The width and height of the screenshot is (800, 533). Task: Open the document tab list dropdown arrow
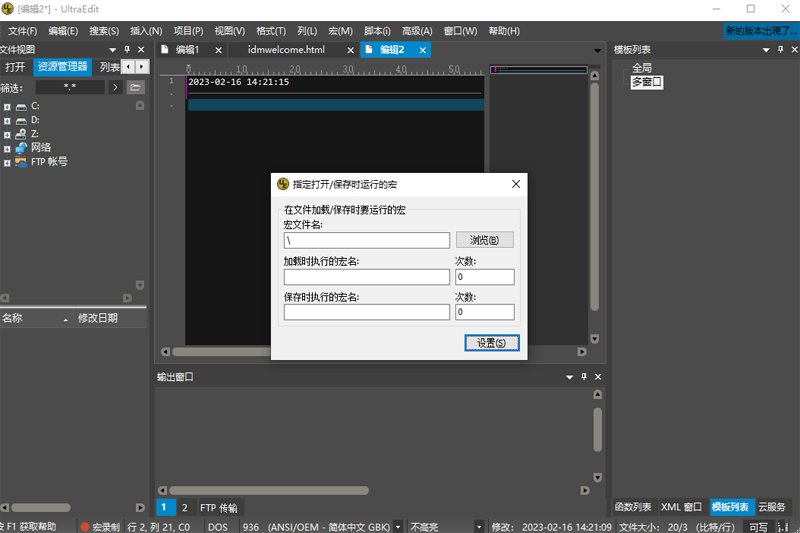597,49
